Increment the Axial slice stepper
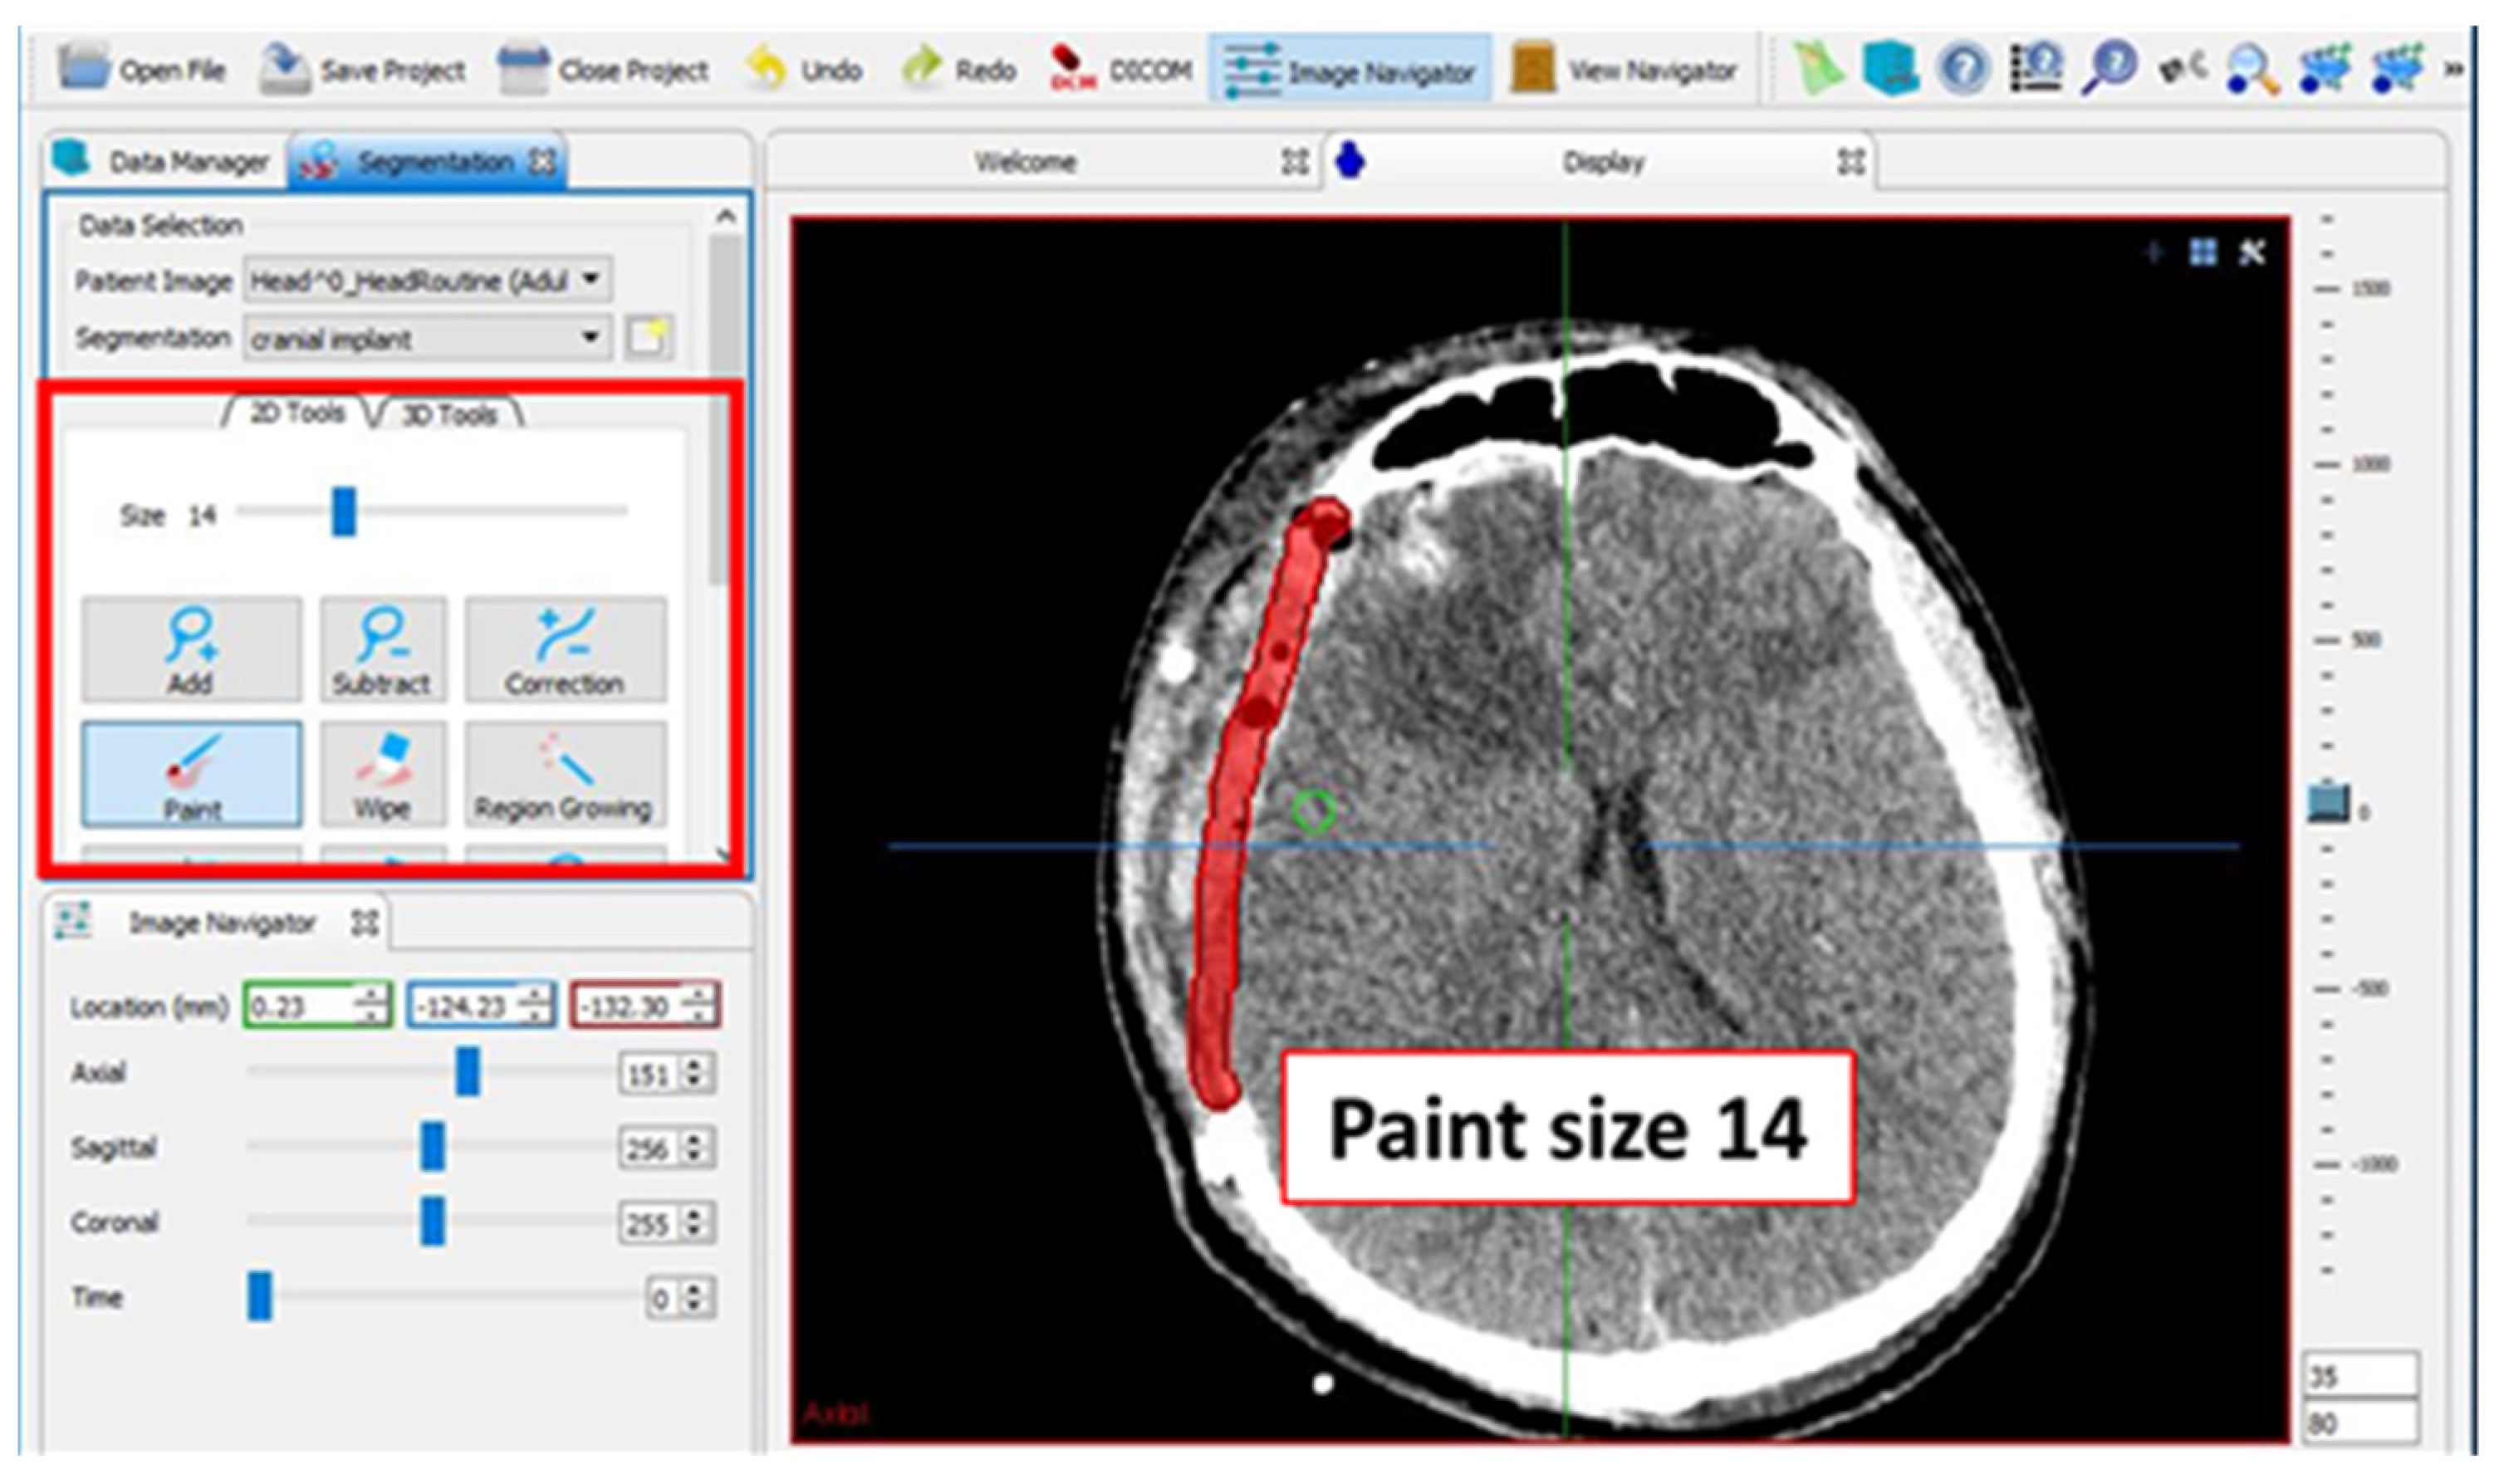This screenshot has height=1484, width=2509. (695, 1066)
